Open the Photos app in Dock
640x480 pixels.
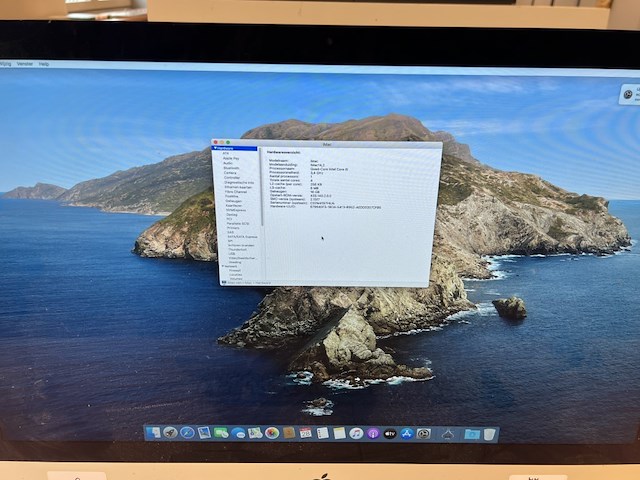(x=271, y=433)
